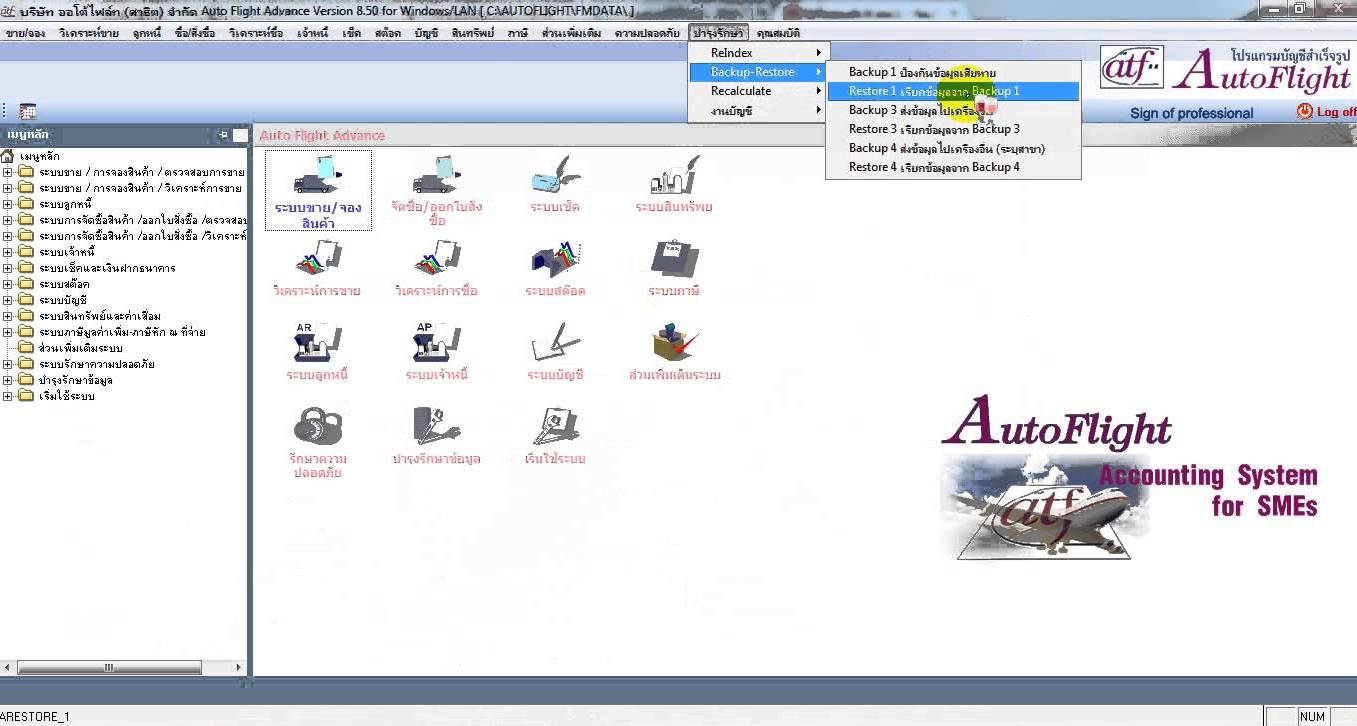Image resolution: width=1357 pixels, height=726 pixels.
Task: Expand the บำรุงรักษาข้อมูล tree node
Action: 8,380
